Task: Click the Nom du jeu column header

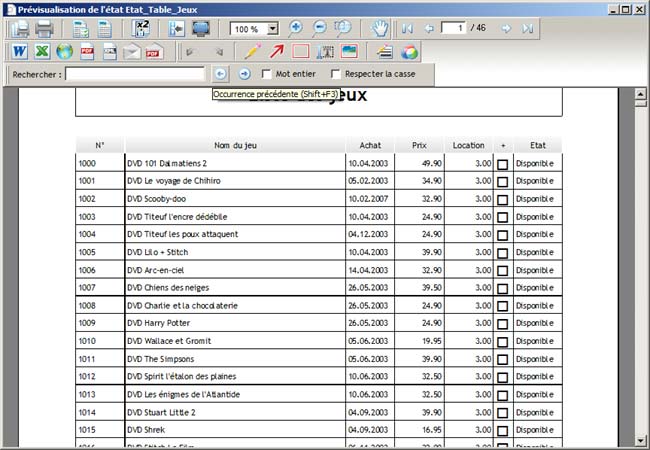Action: 235,145
